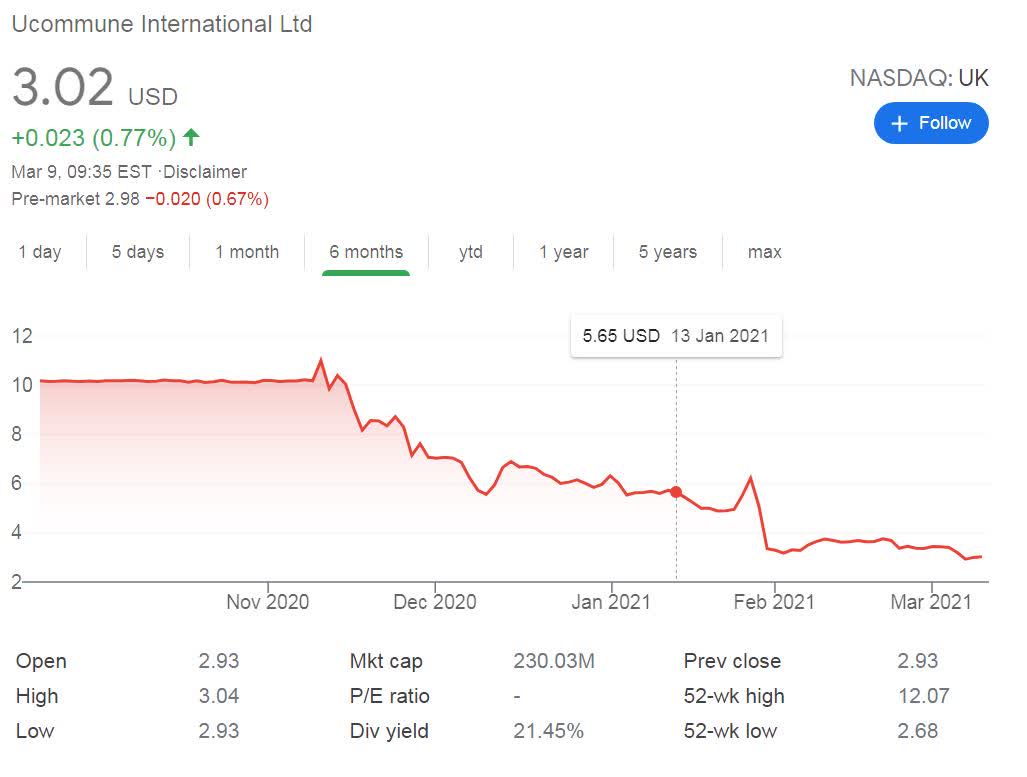This screenshot has height=777, width=1027.
Task: Select the 5 years range
Action: (x=667, y=252)
